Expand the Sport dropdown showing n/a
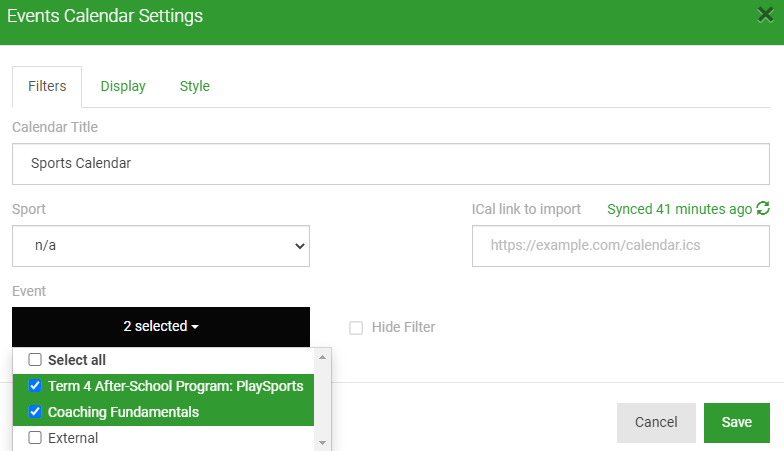This screenshot has width=784, height=451. [161, 246]
